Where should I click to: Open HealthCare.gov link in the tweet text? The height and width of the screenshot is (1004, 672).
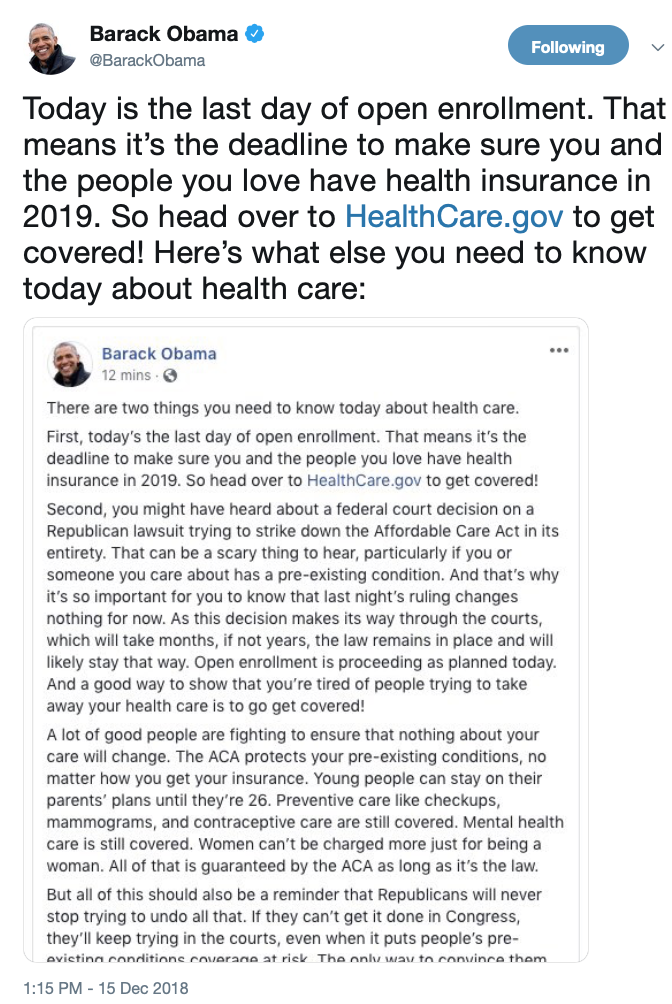(455, 216)
